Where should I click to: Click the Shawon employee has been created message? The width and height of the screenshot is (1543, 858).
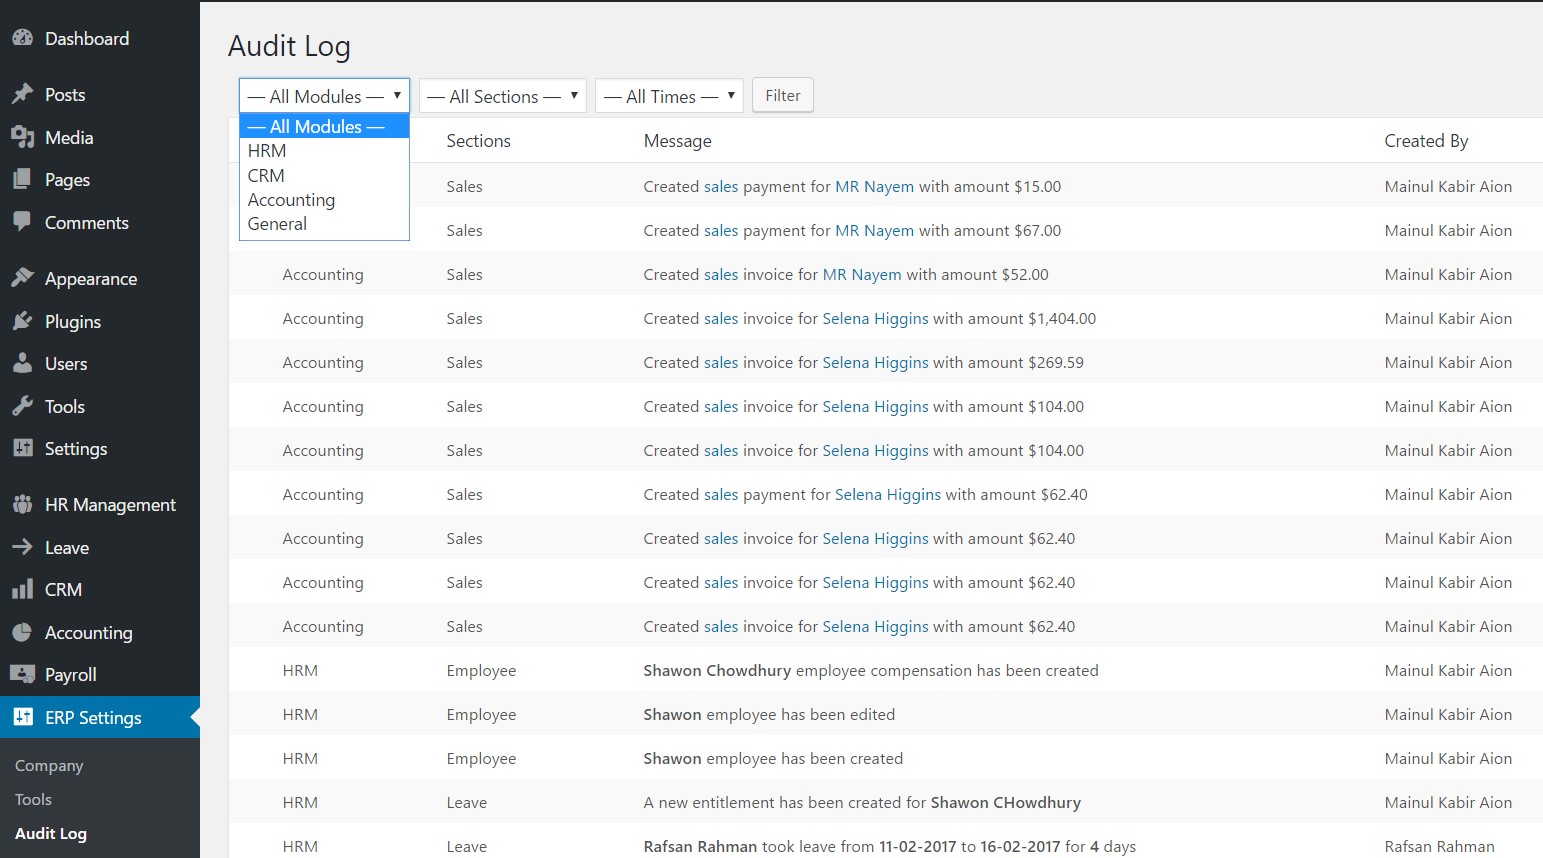[773, 758]
